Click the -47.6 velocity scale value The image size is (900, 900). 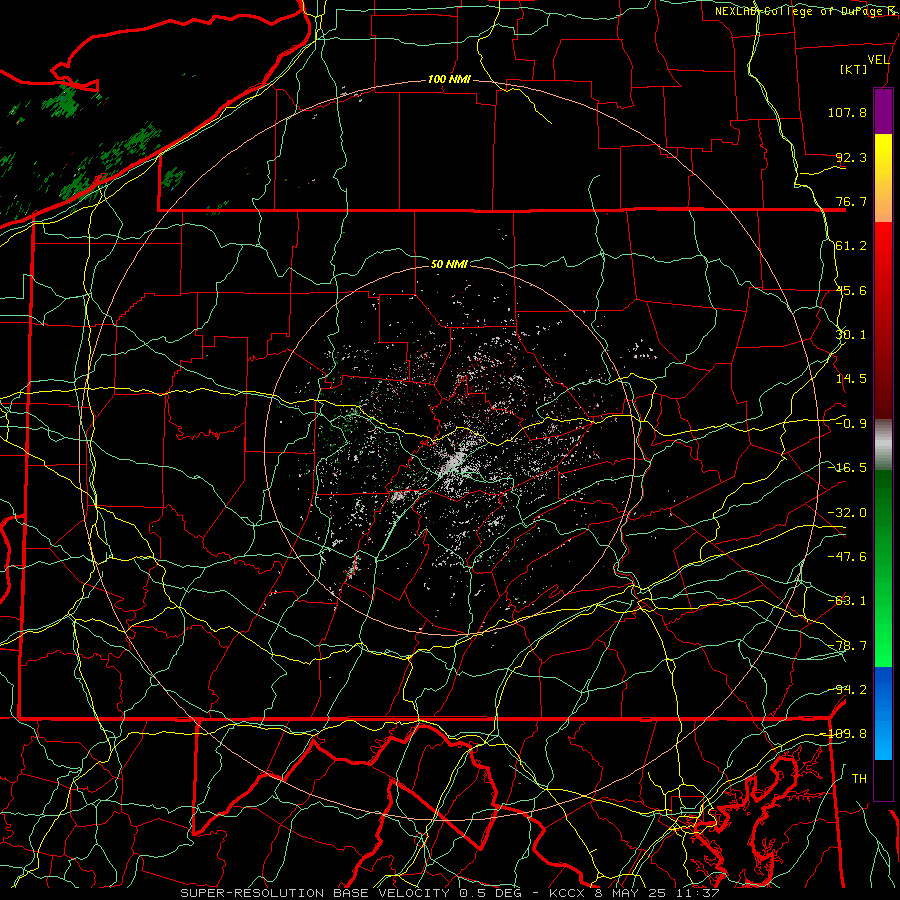click(x=847, y=557)
